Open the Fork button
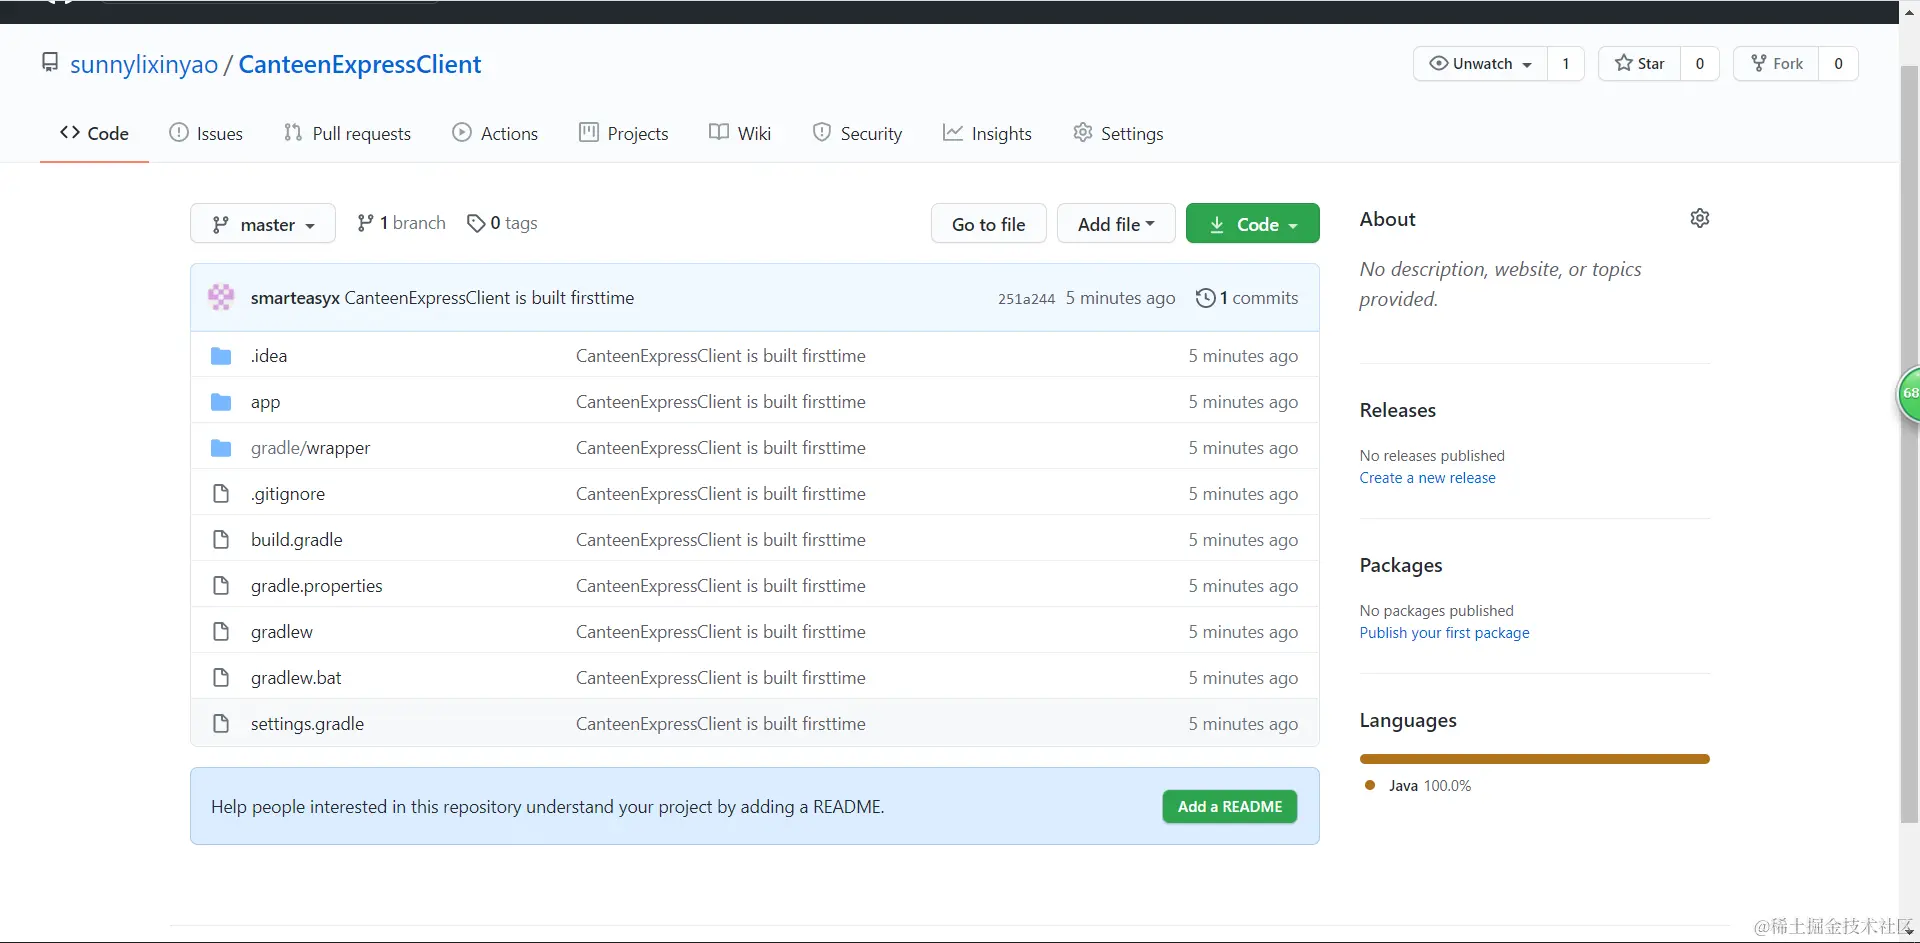 [x=1777, y=64]
